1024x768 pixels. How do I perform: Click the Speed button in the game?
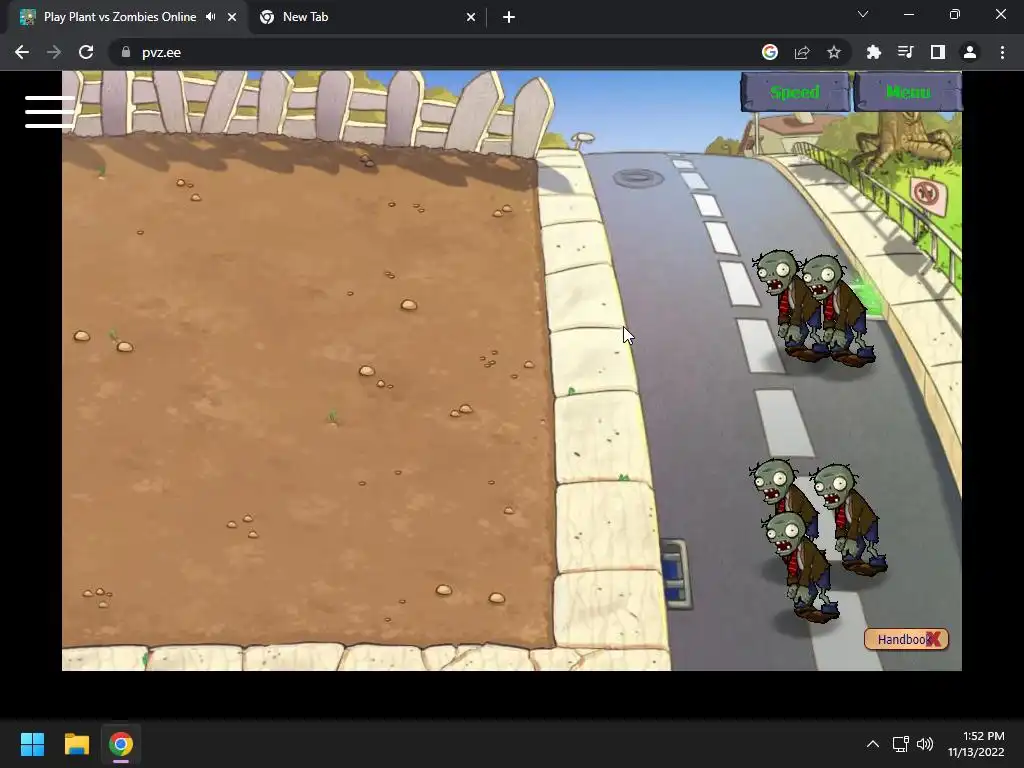(795, 92)
